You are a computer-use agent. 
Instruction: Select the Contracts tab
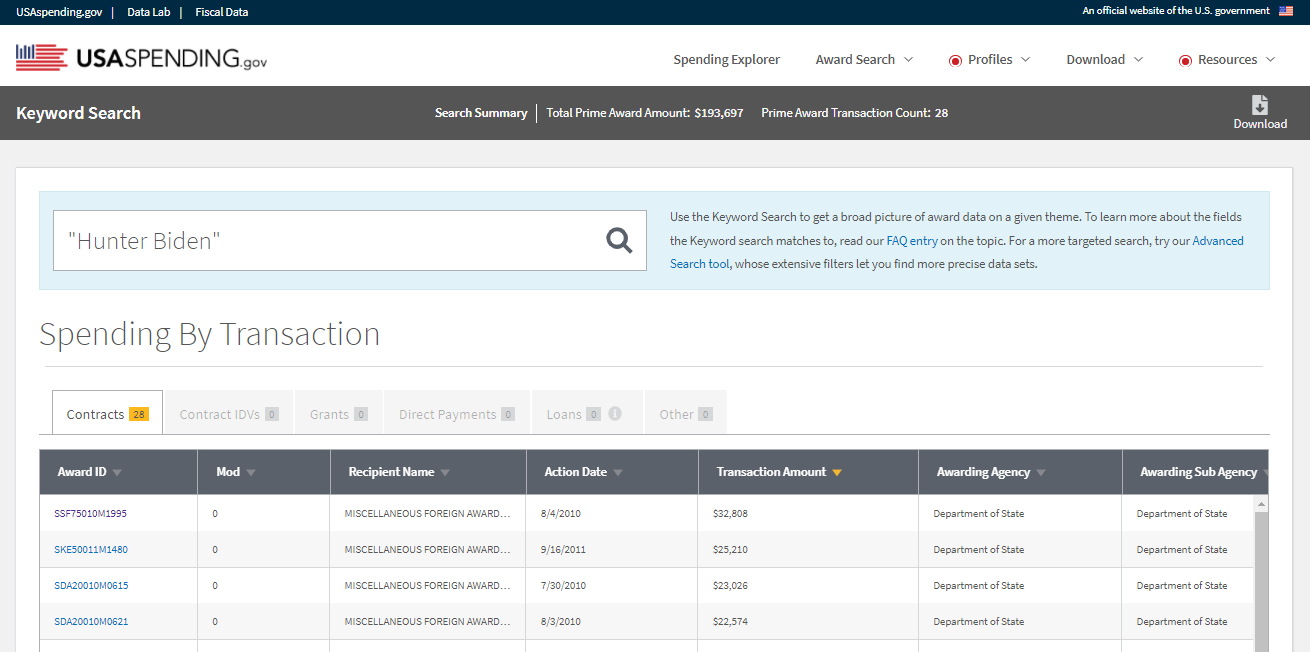point(107,412)
